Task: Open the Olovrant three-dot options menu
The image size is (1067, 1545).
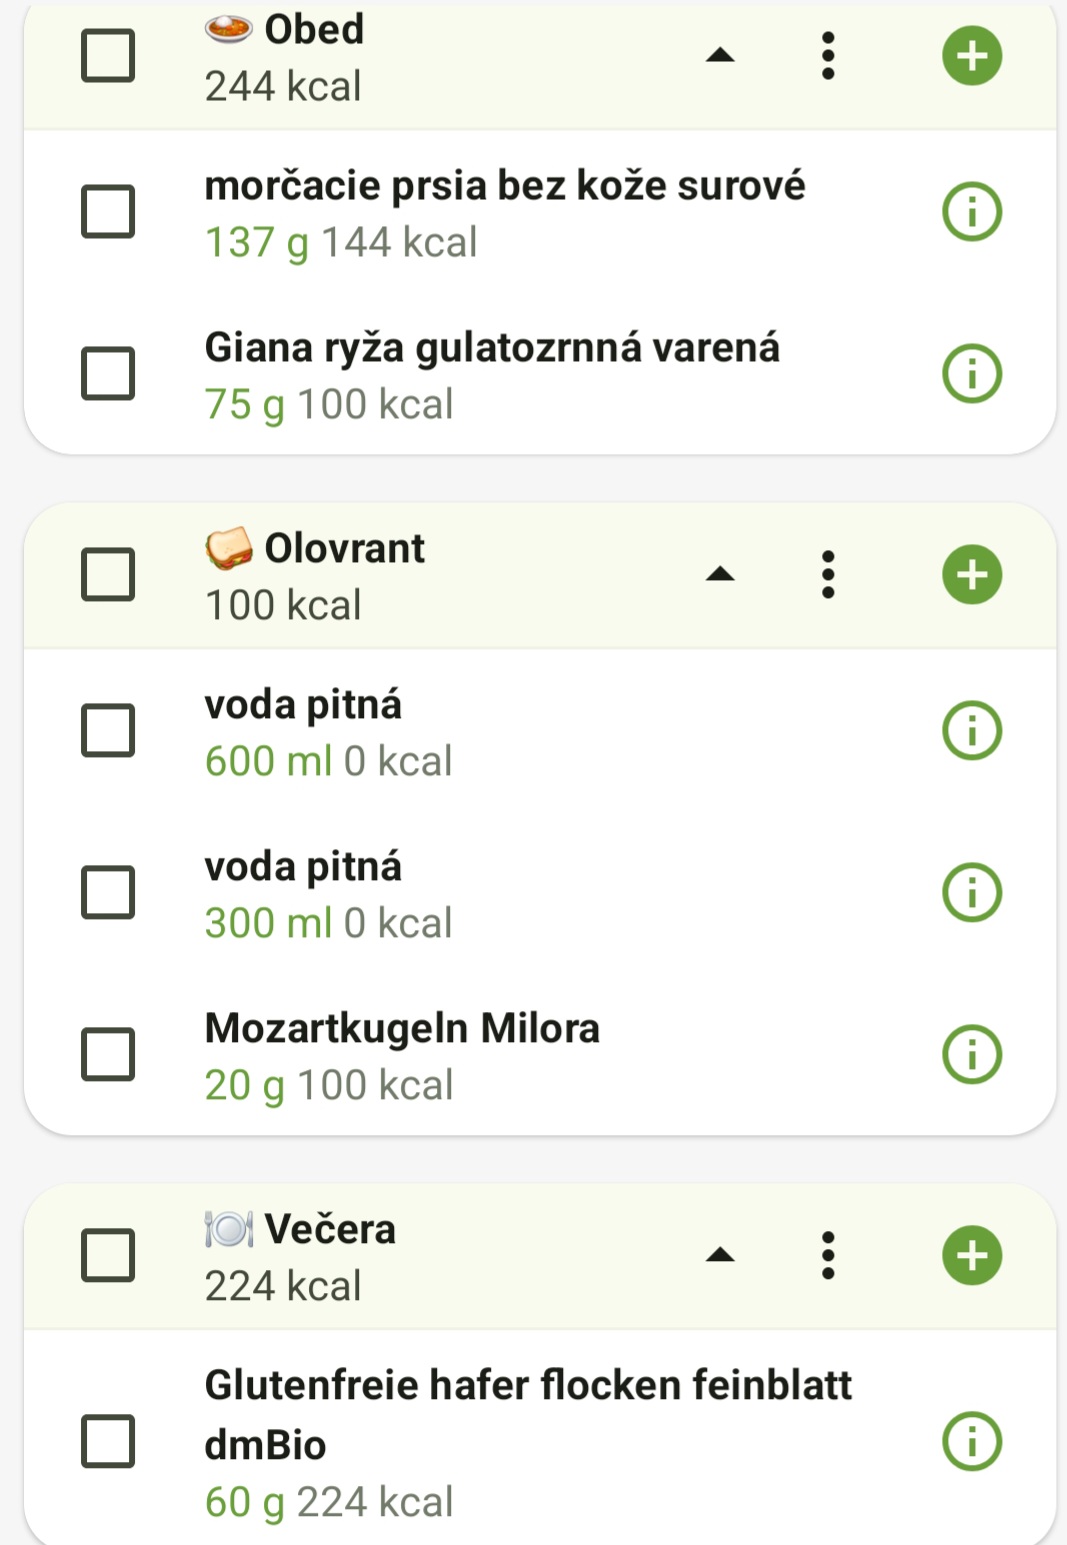Action: pyautogui.click(x=828, y=575)
